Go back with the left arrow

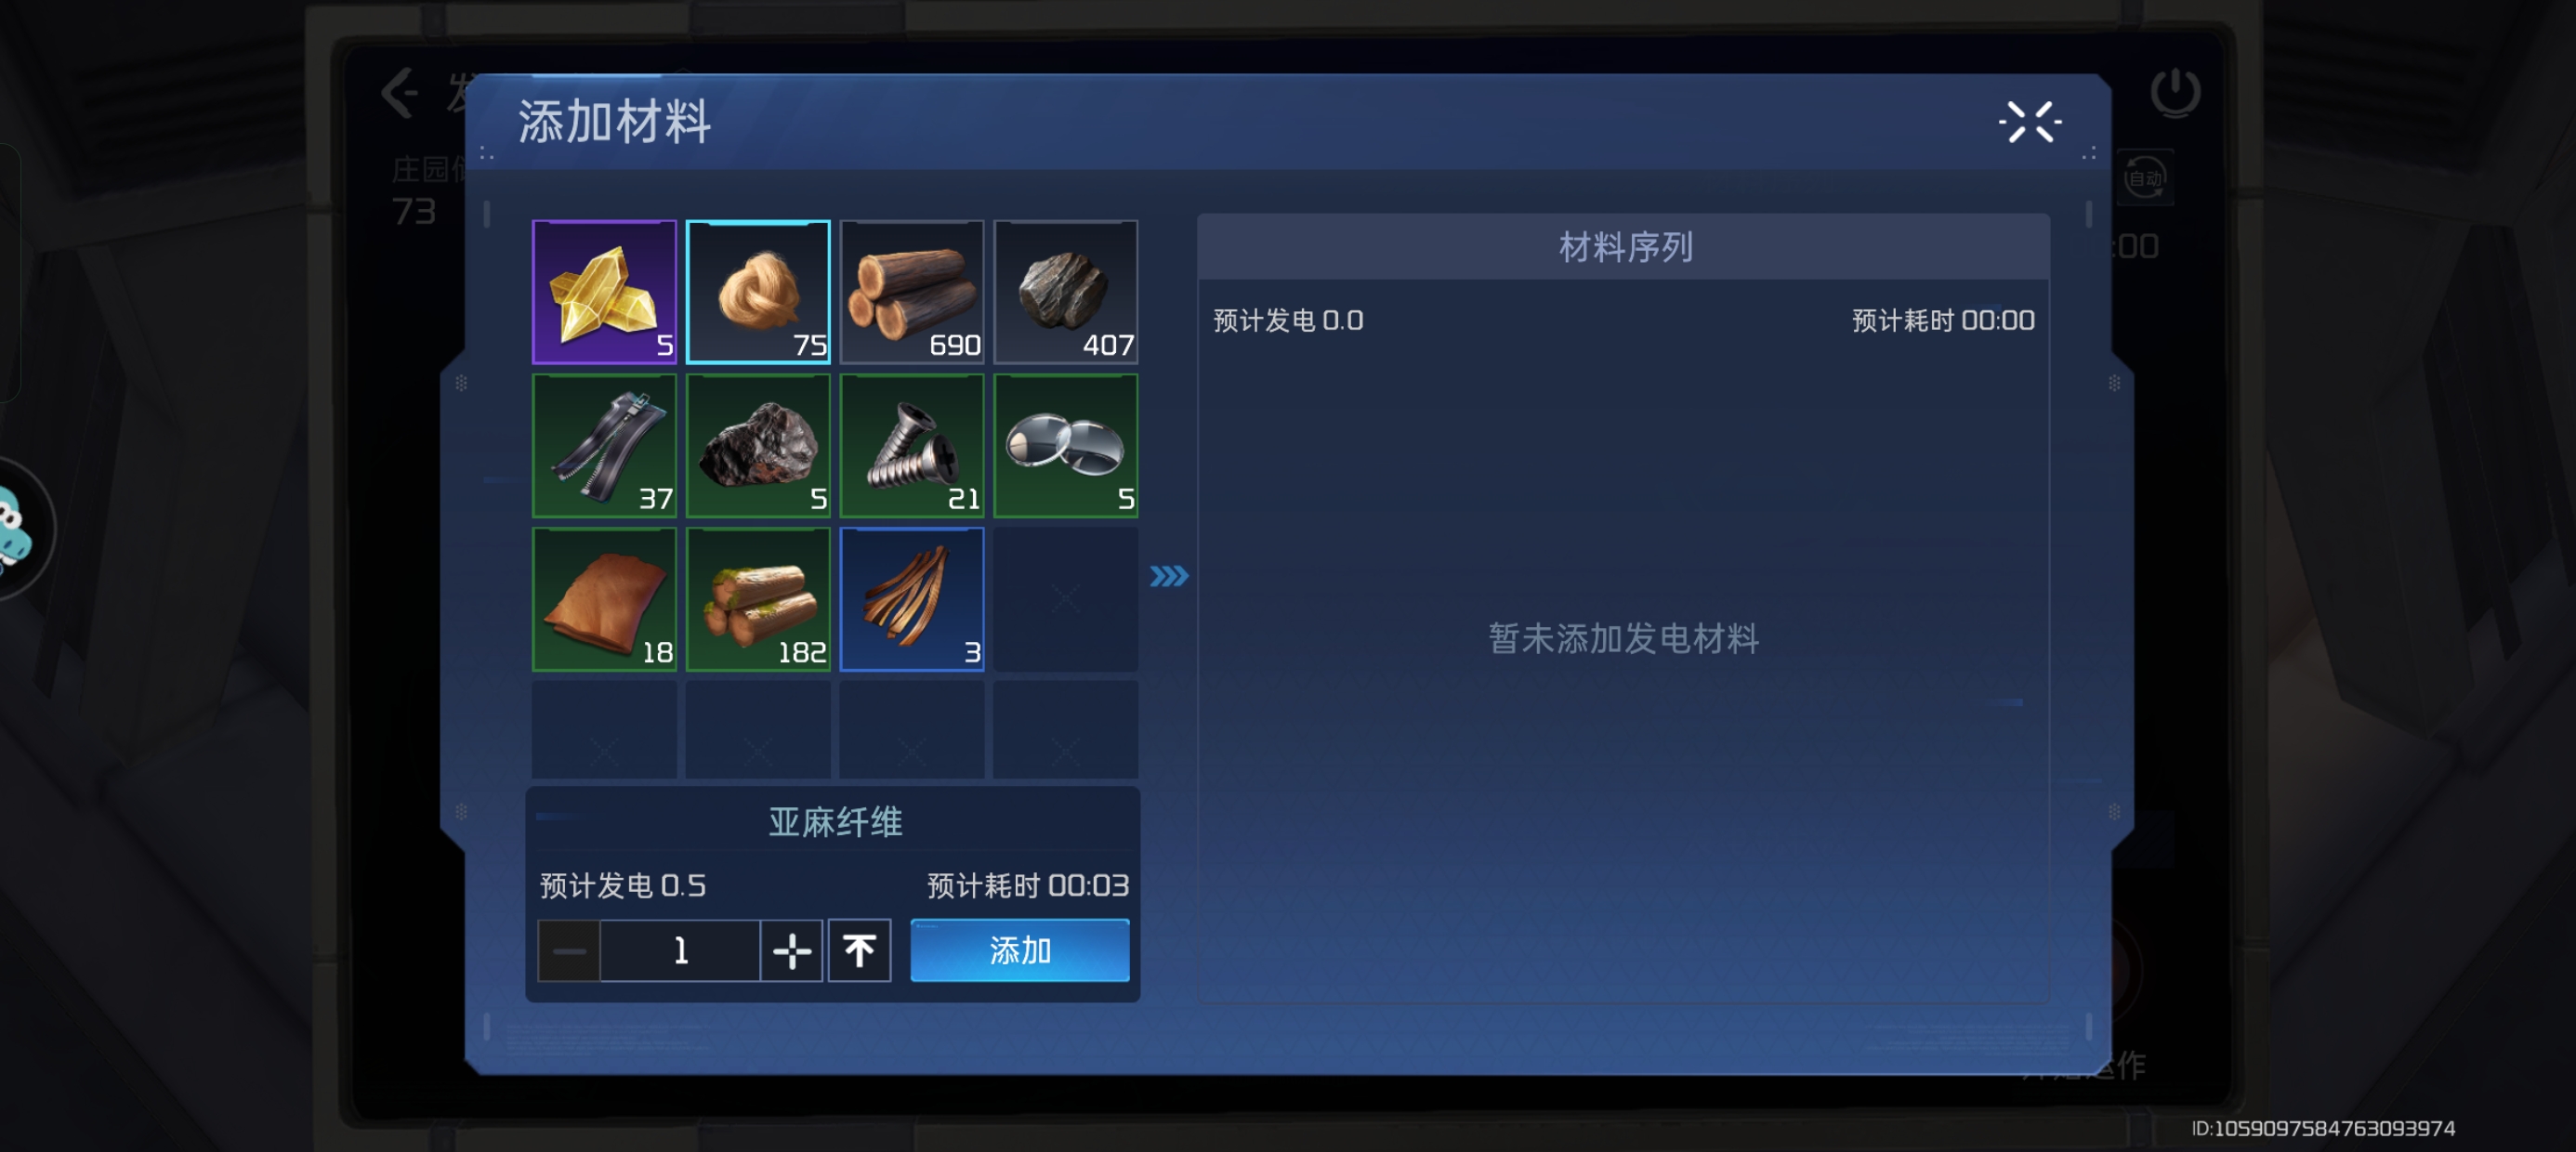pos(399,94)
